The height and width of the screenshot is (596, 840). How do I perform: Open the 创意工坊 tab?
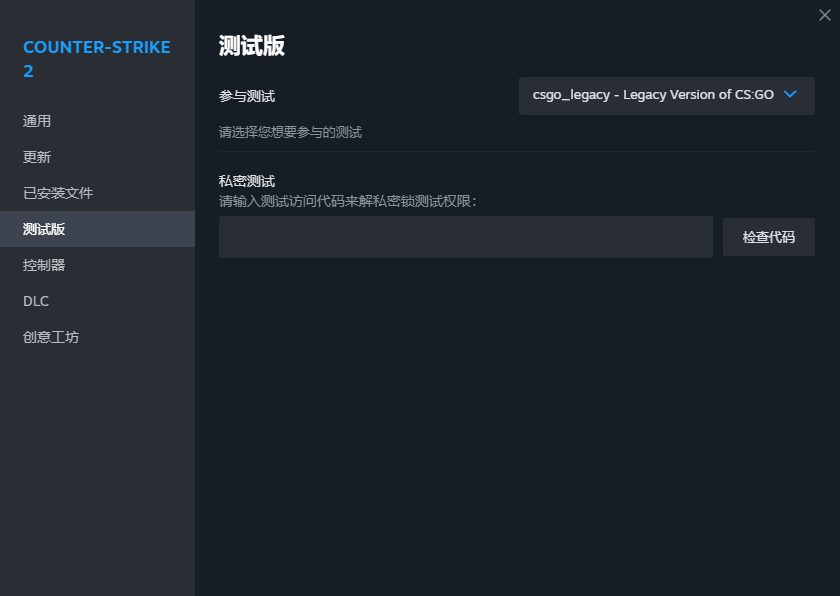(x=51, y=337)
